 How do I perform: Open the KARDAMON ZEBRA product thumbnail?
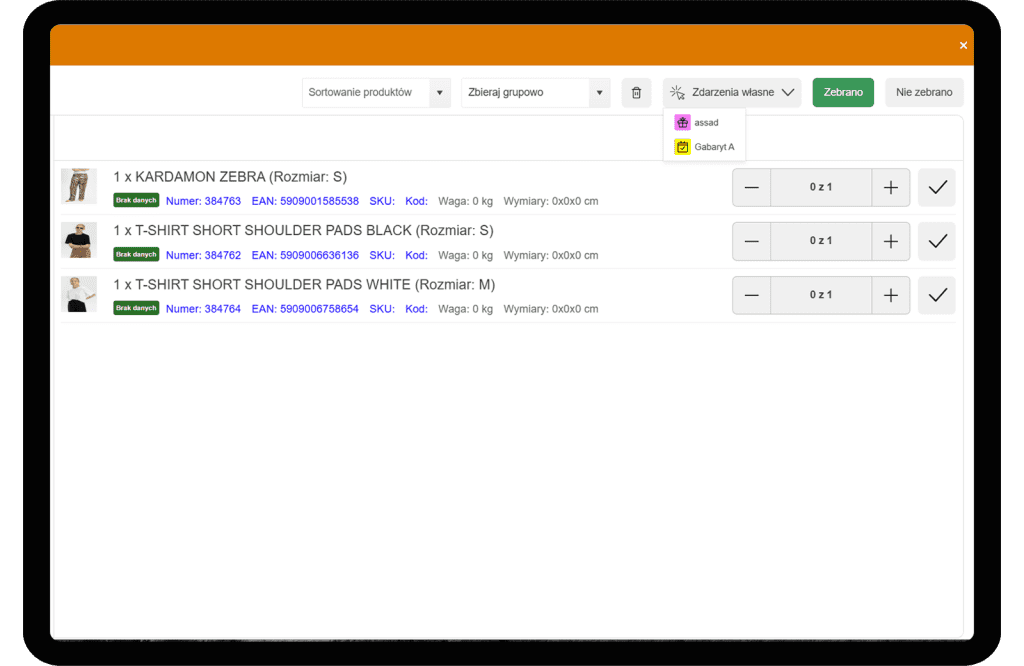pyautogui.click(x=78, y=187)
